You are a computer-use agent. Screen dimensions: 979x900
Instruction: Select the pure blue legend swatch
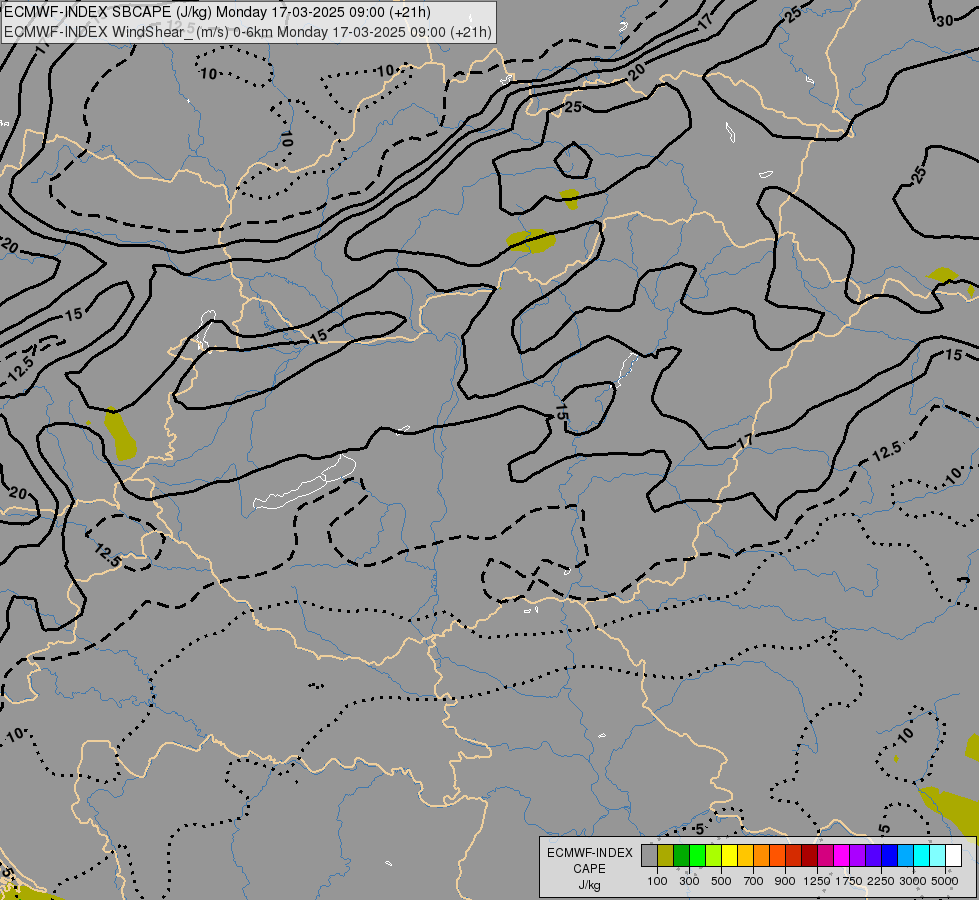(890, 856)
